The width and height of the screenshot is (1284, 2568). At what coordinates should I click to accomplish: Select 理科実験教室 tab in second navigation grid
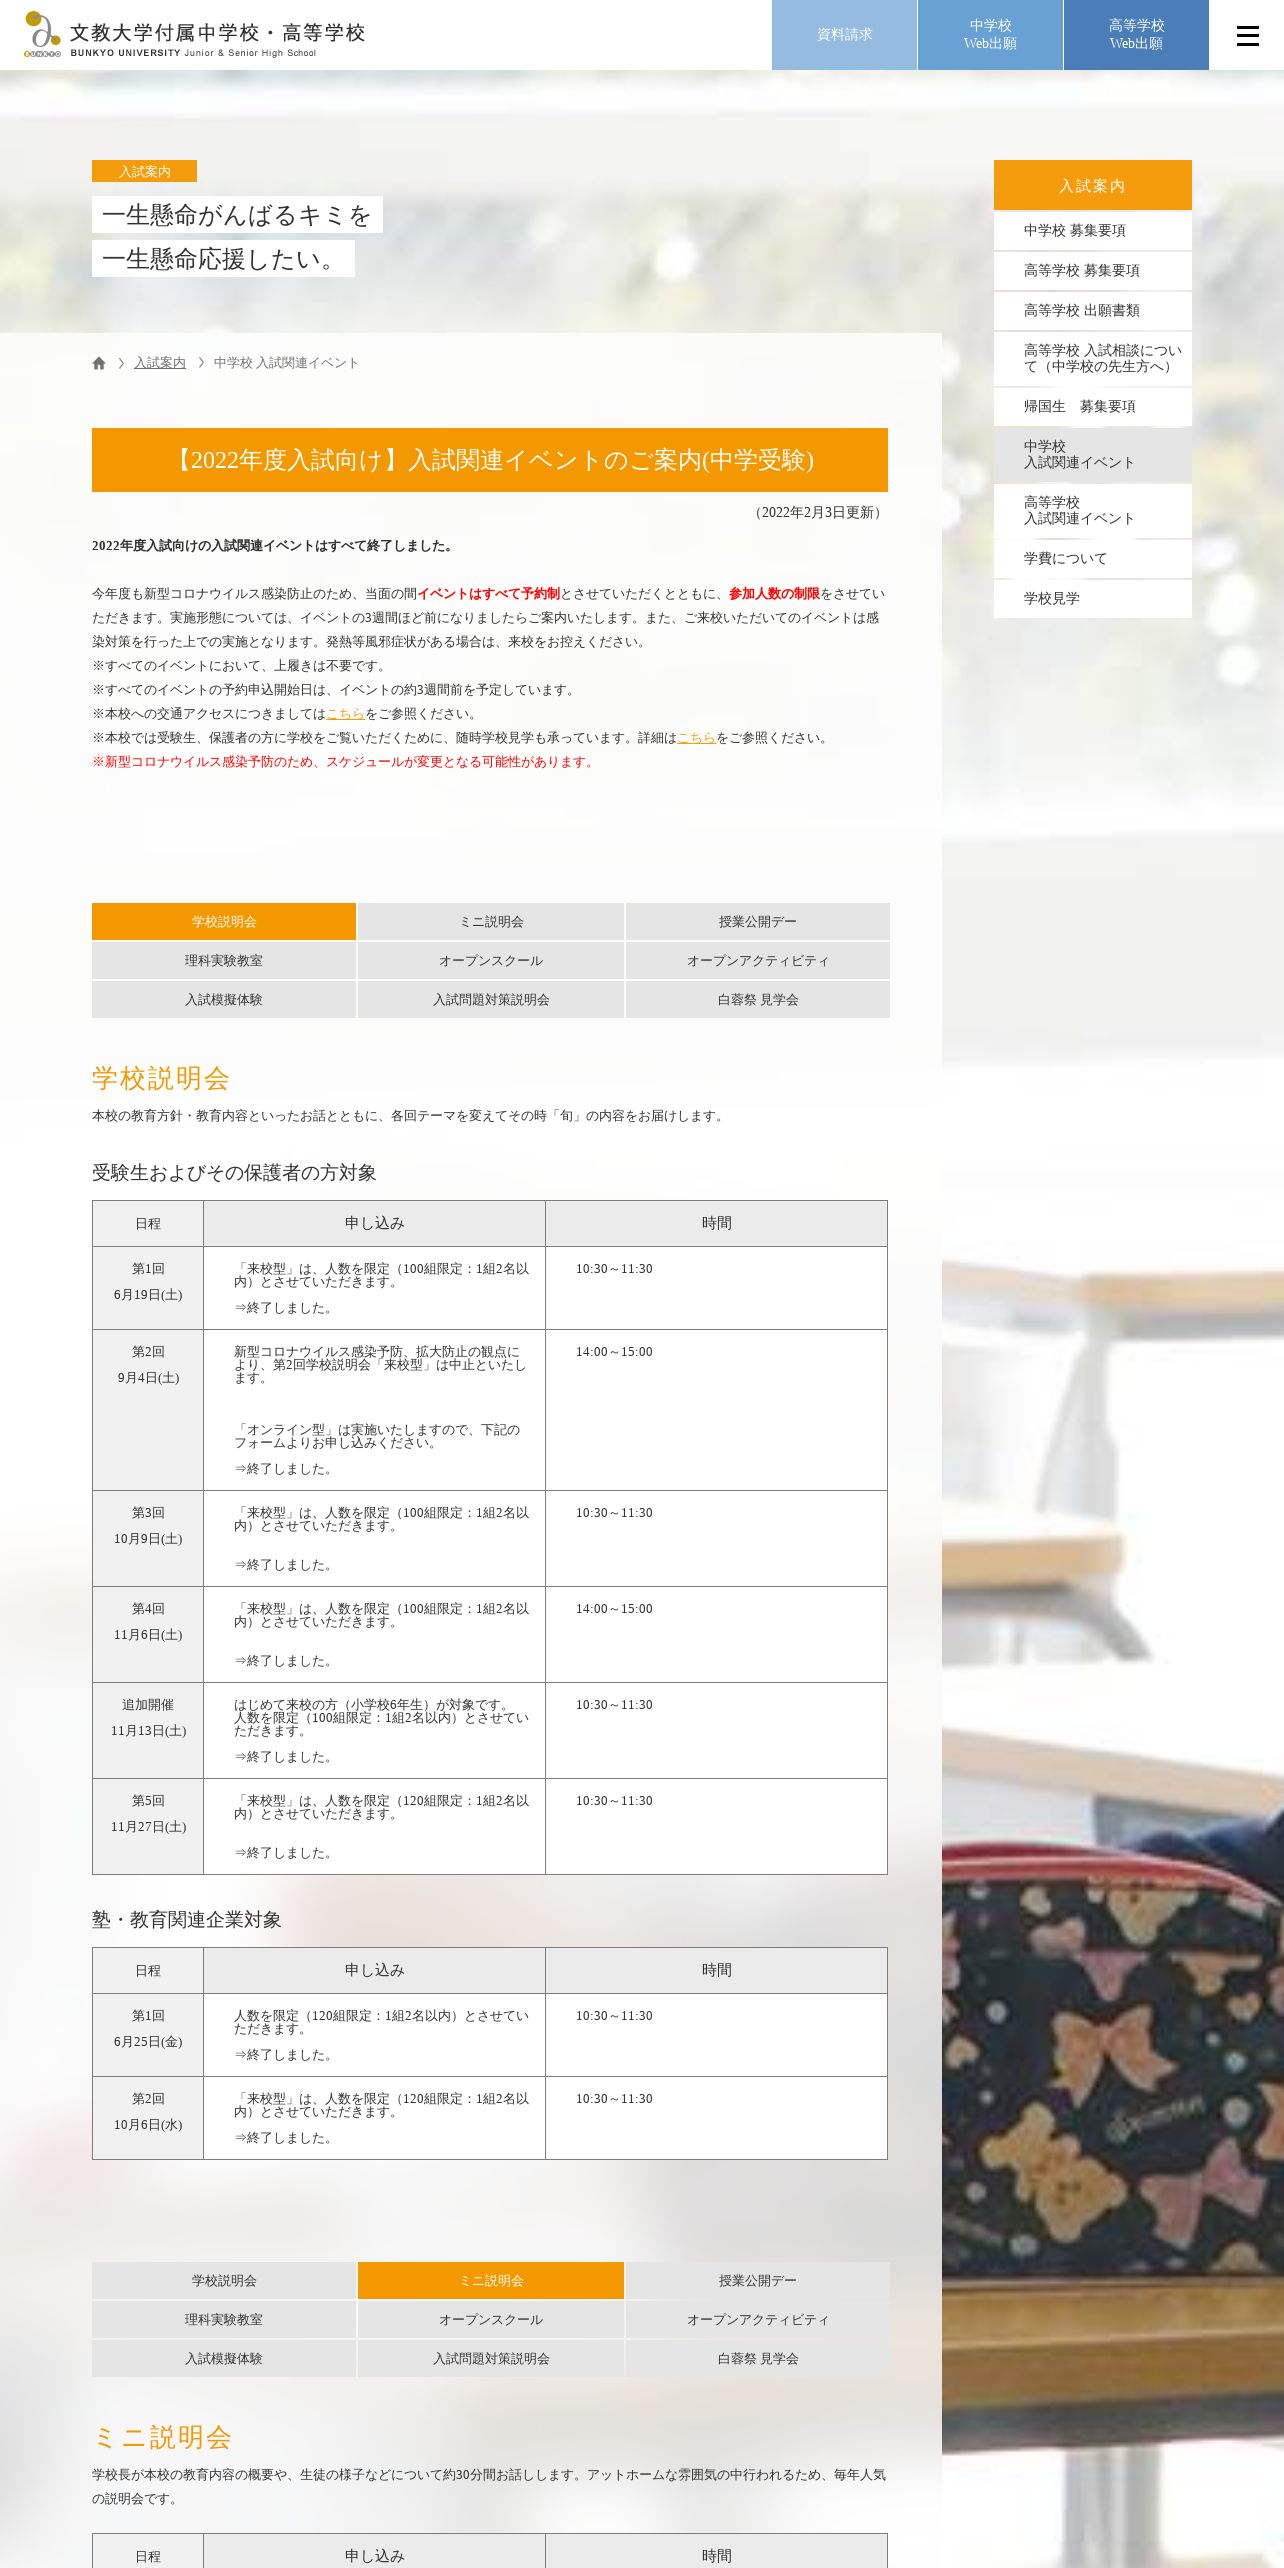click(224, 2320)
